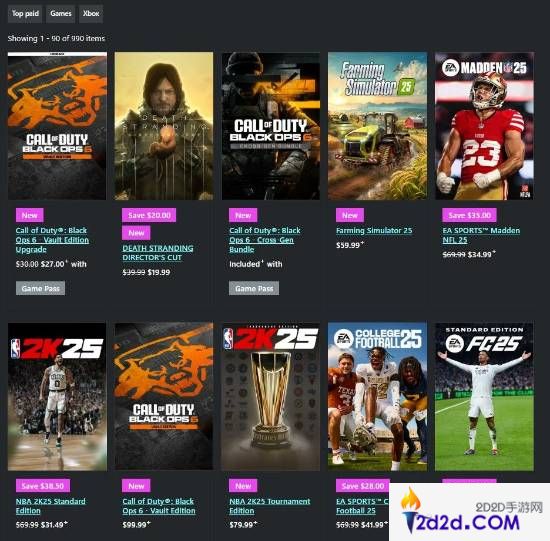The height and width of the screenshot is (541, 550).
Task: Open EA FC 25 Standard Edition cover
Action: [484, 397]
